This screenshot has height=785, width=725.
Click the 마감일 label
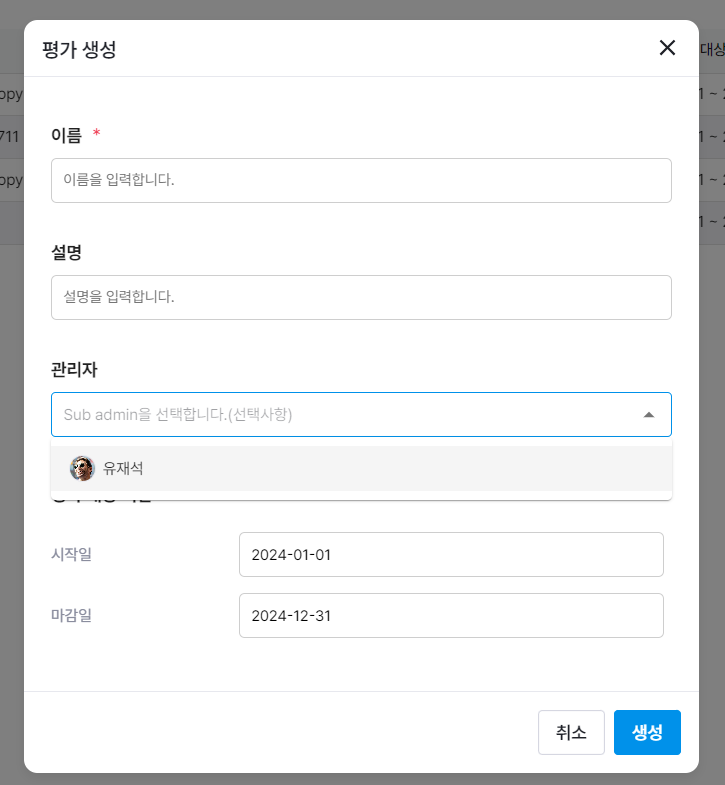click(71, 615)
